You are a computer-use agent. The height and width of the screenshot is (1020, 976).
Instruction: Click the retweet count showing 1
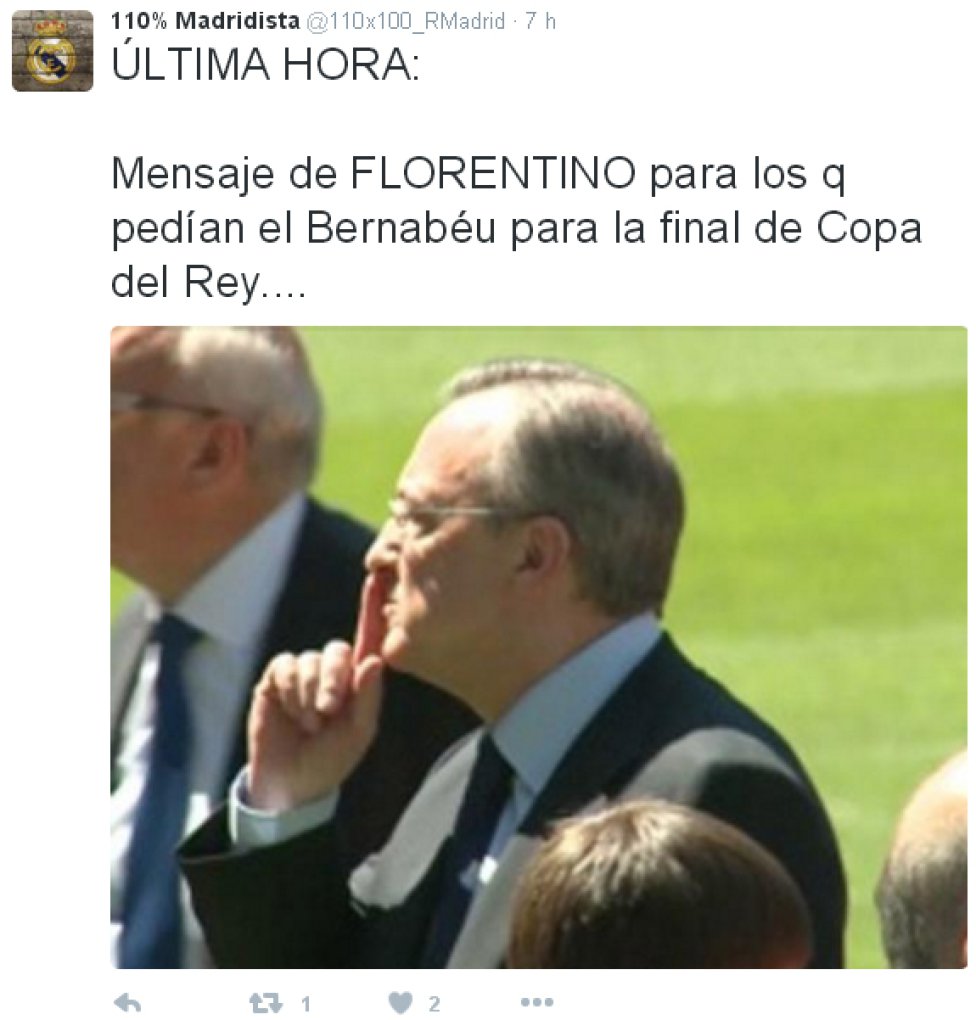tap(305, 1004)
